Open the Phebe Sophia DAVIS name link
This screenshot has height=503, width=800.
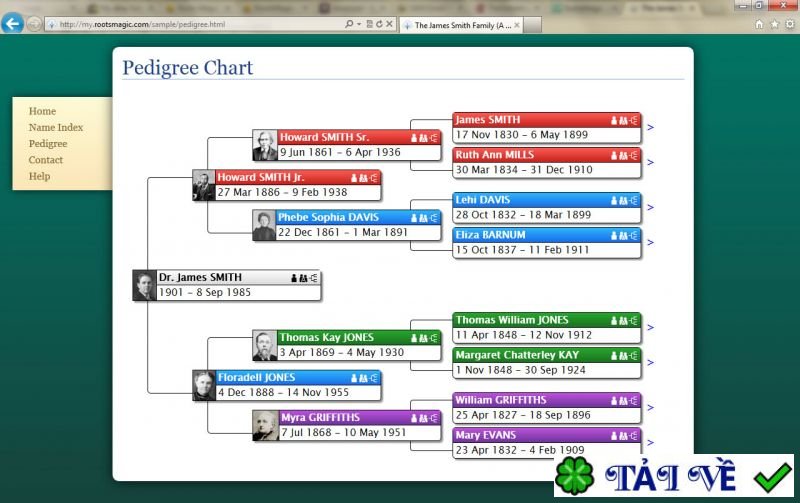pos(328,217)
